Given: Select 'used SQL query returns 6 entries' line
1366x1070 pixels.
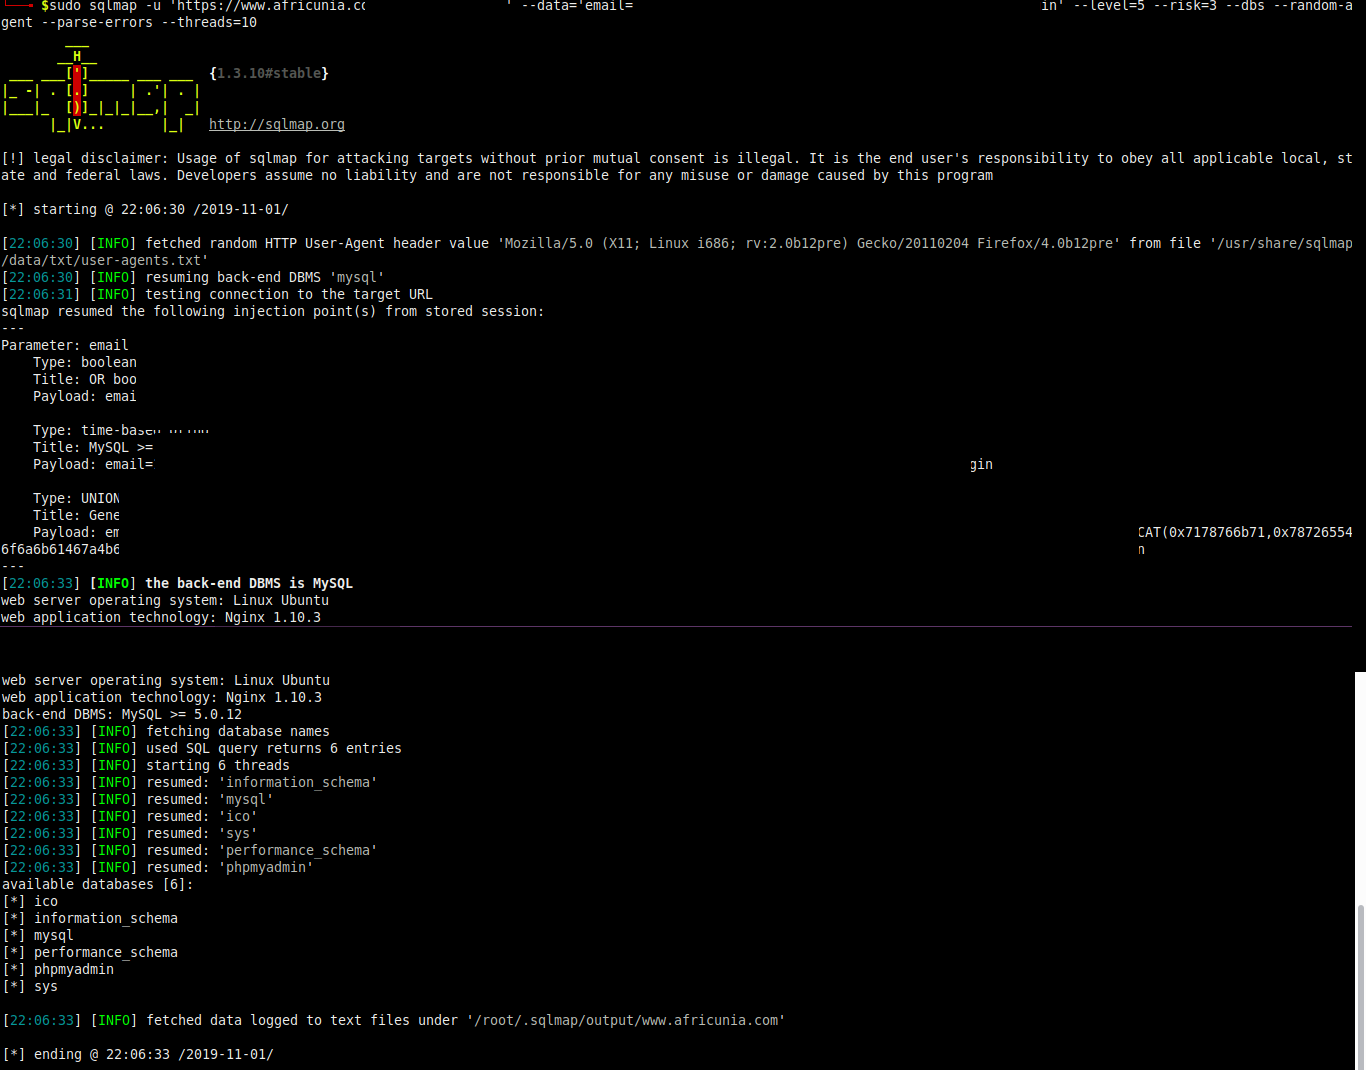Looking at the screenshot, I should pos(202,748).
